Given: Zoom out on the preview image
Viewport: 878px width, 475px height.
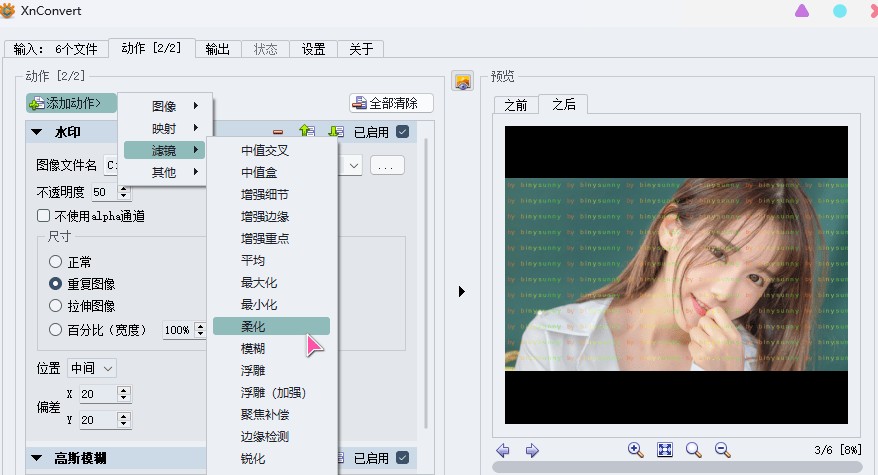Looking at the screenshot, I should pyautogui.click(x=723, y=450).
